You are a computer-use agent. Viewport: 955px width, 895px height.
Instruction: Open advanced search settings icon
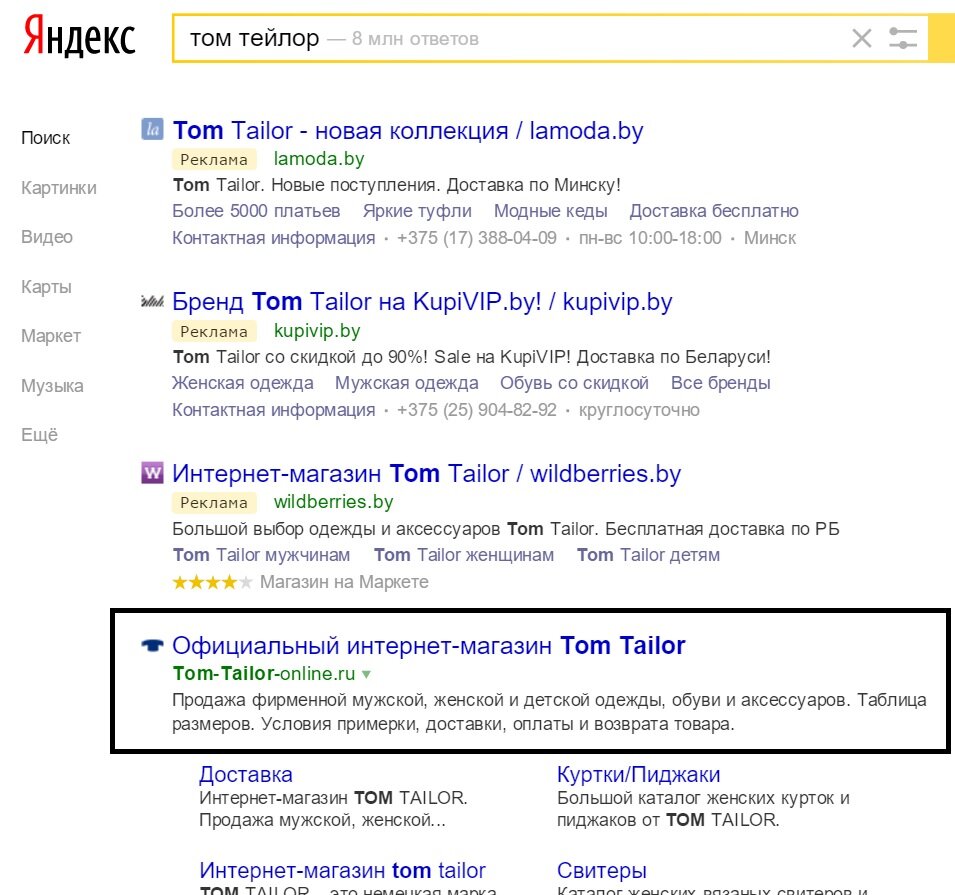tap(903, 37)
